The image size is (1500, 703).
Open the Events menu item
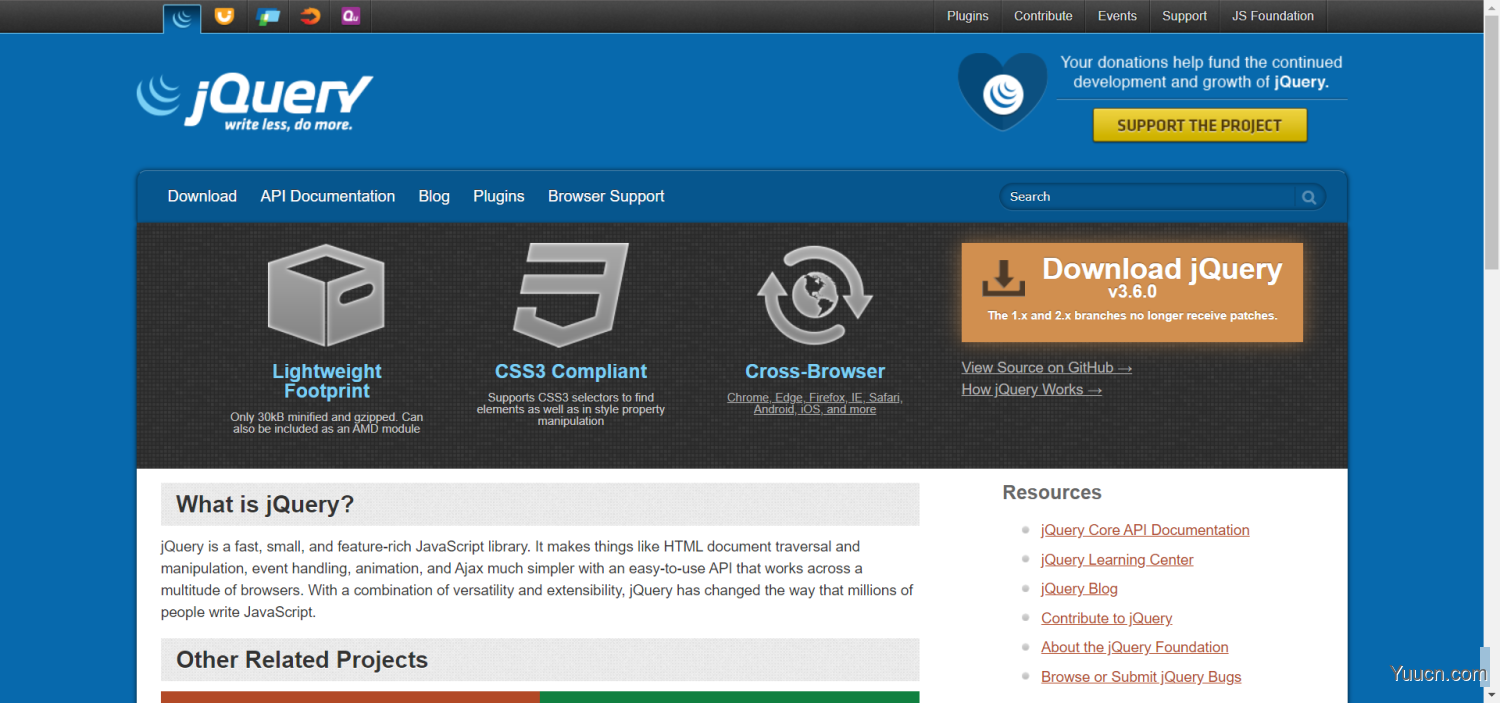tap(1116, 16)
